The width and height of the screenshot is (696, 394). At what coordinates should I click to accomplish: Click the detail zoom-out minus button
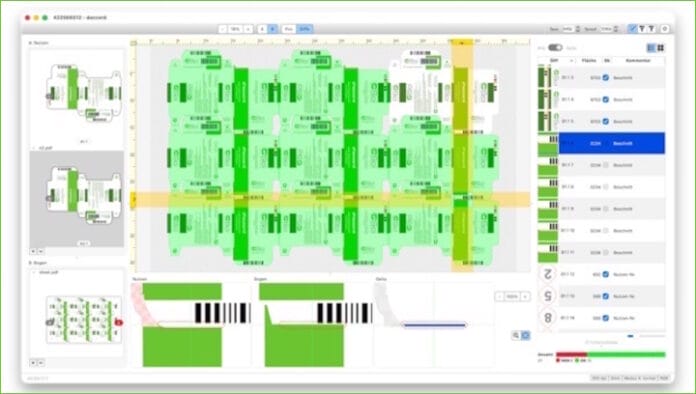[499, 296]
